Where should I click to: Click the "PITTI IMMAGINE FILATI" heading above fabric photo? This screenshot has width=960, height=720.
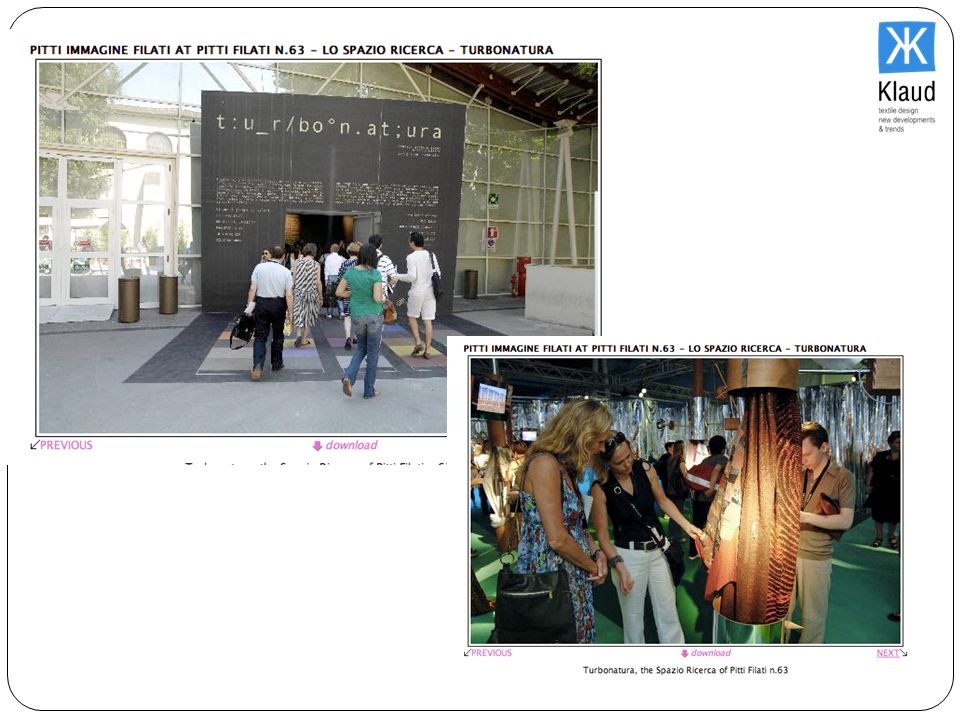(664, 348)
